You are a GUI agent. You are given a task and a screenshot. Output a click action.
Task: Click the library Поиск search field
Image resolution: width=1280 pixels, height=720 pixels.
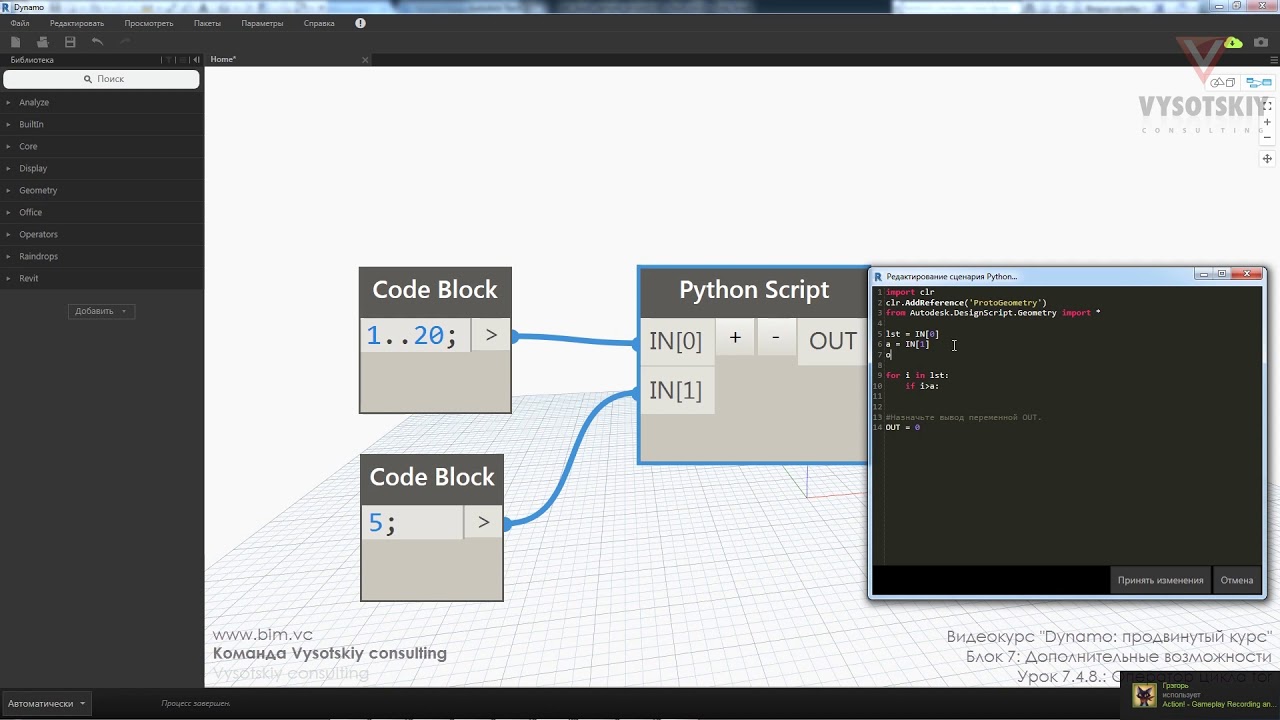pyautogui.click(x=102, y=79)
